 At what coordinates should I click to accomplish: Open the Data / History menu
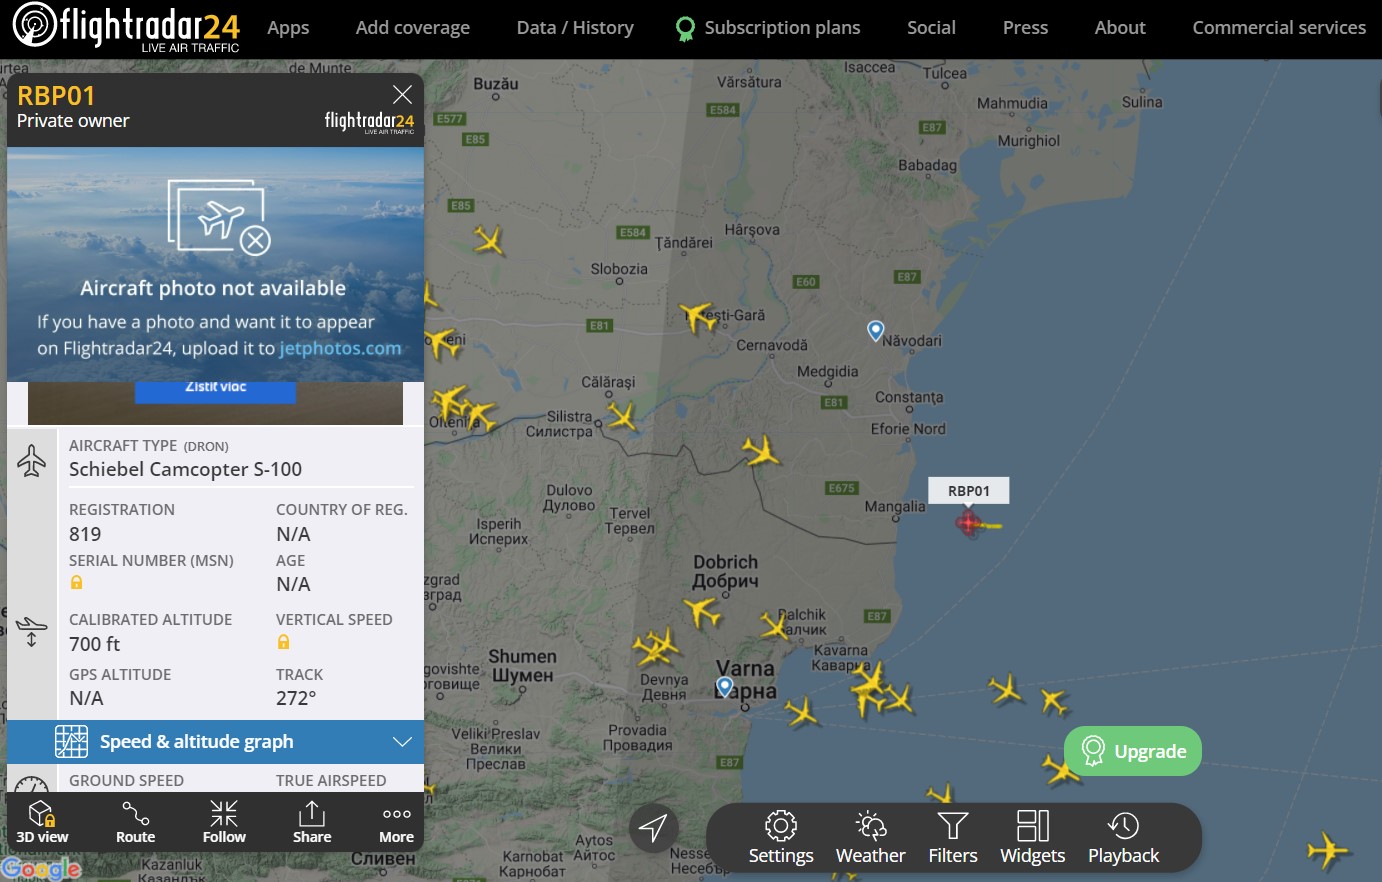(x=575, y=28)
